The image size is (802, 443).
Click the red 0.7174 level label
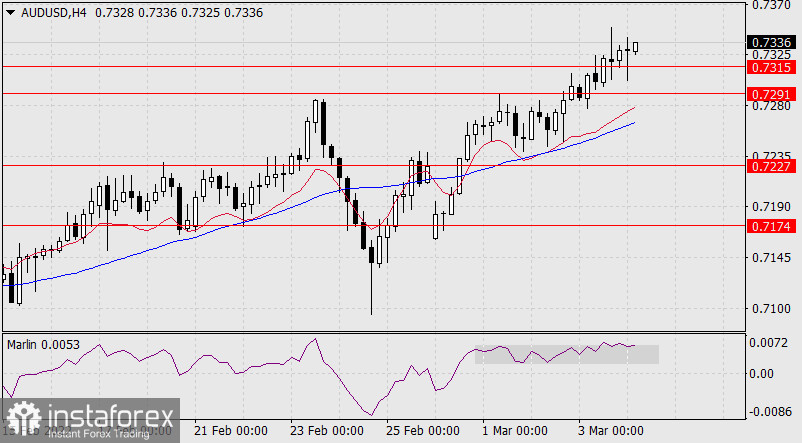point(771,226)
